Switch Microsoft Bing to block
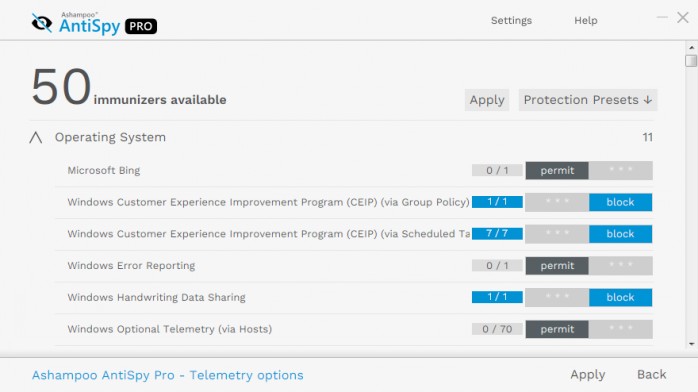 pyautogui.click(x=621, y=170)
